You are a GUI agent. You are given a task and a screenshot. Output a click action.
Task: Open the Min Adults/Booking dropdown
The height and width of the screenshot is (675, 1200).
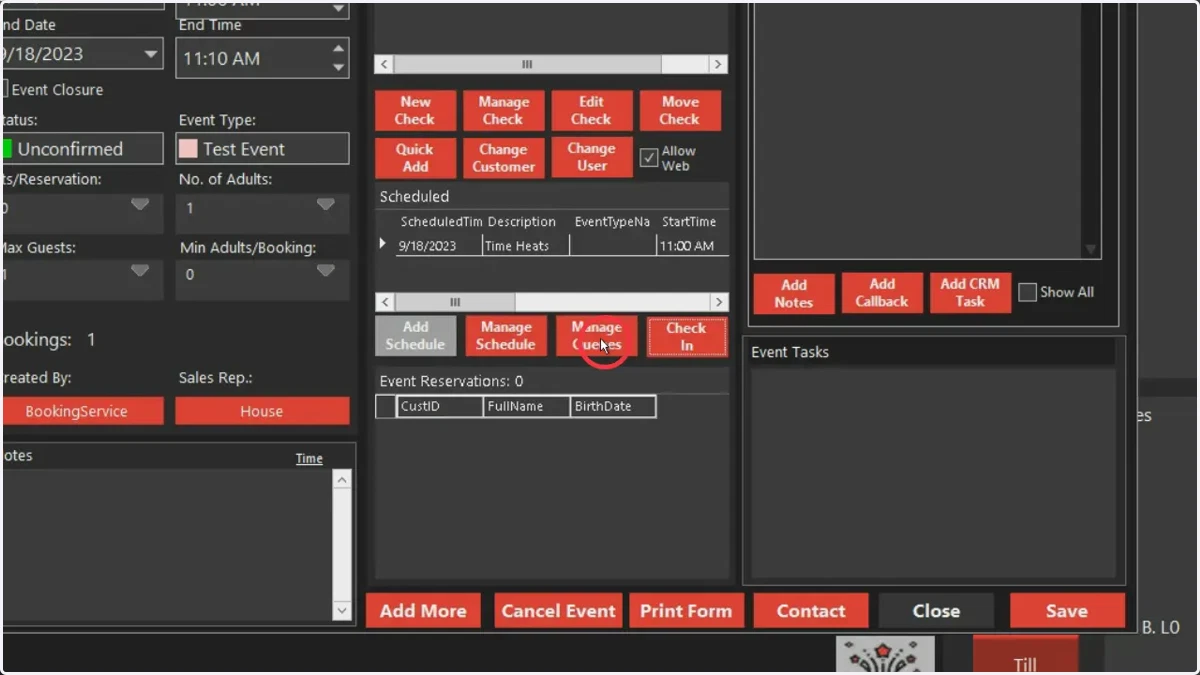pyautogui.click(x=325, y=271)
